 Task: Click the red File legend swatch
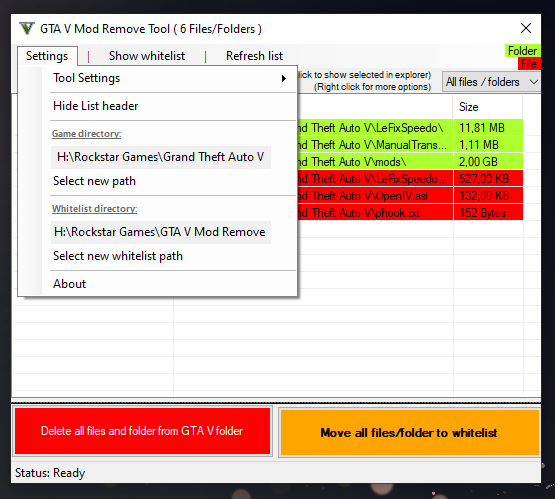pyautogui.click(x=529, y=64)
